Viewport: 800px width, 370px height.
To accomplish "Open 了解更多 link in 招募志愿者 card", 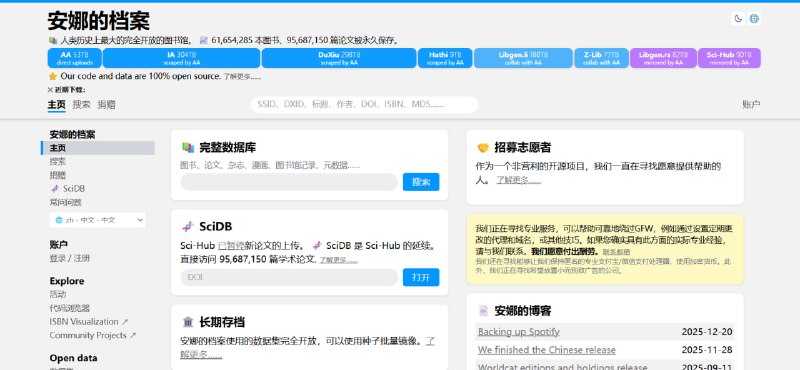I will 519,180.
